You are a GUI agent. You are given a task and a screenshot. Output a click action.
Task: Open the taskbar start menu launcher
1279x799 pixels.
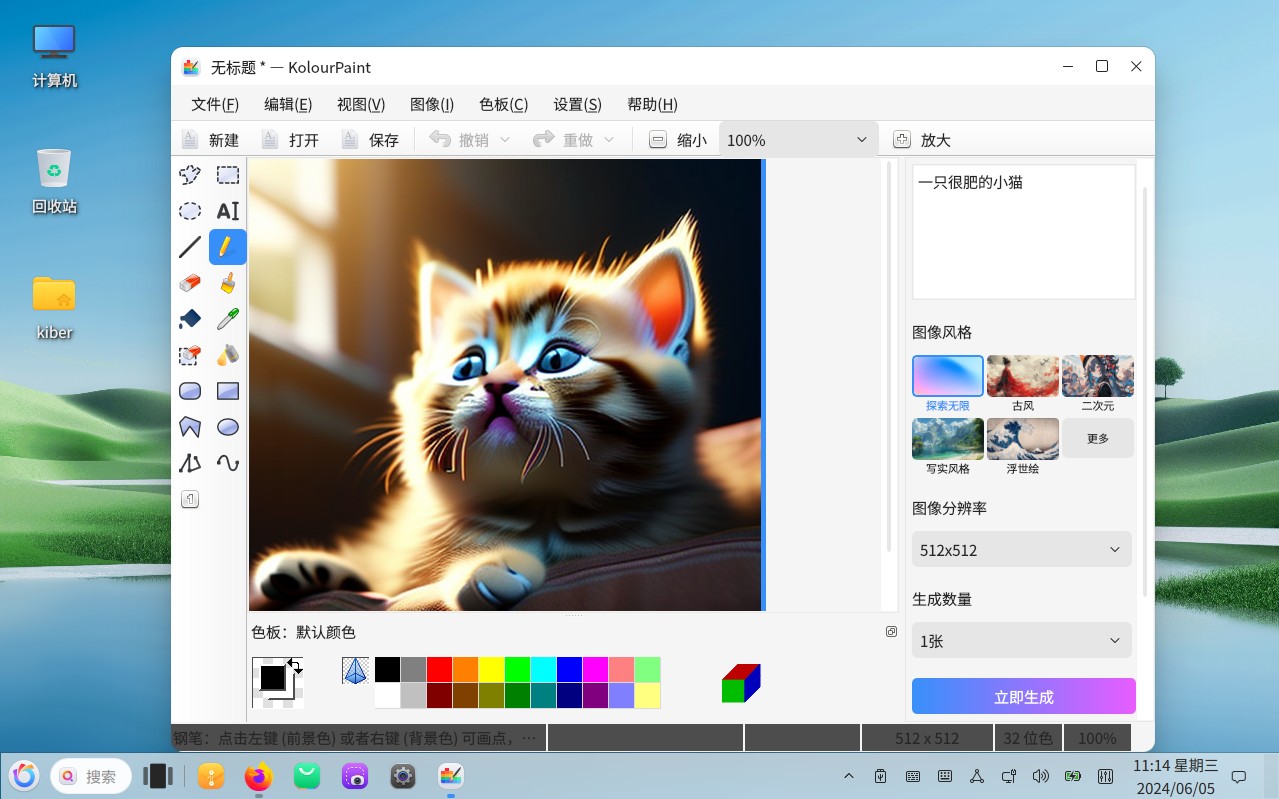click(25, 776)
